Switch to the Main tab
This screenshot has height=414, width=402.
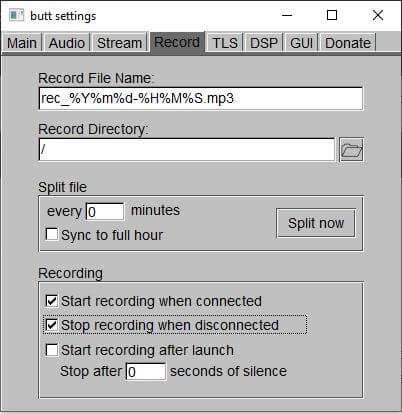22,43
